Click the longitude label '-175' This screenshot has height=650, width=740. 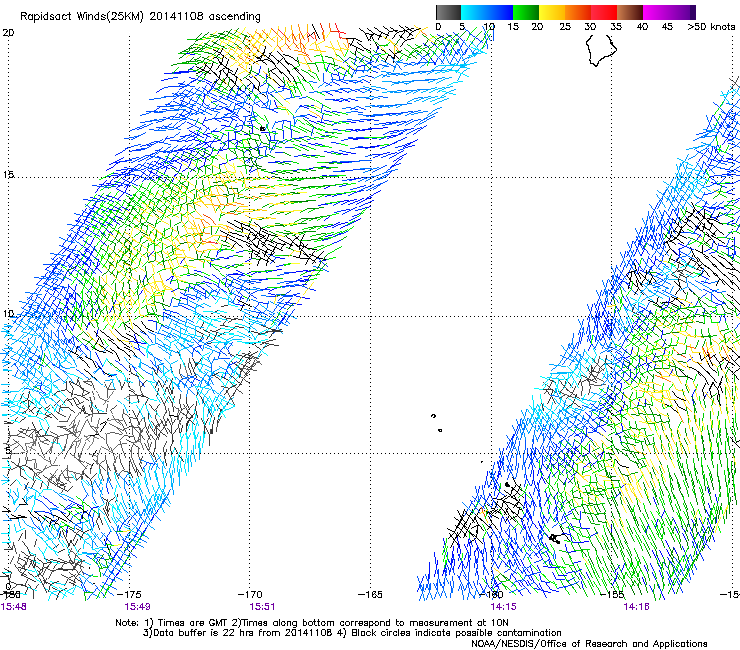point(129,594)
